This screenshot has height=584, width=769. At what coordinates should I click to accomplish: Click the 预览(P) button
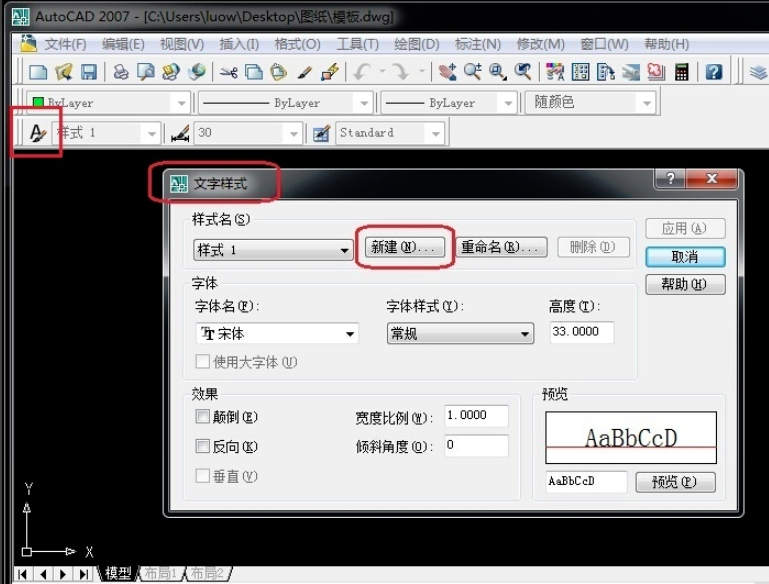(x=675, y=482)
